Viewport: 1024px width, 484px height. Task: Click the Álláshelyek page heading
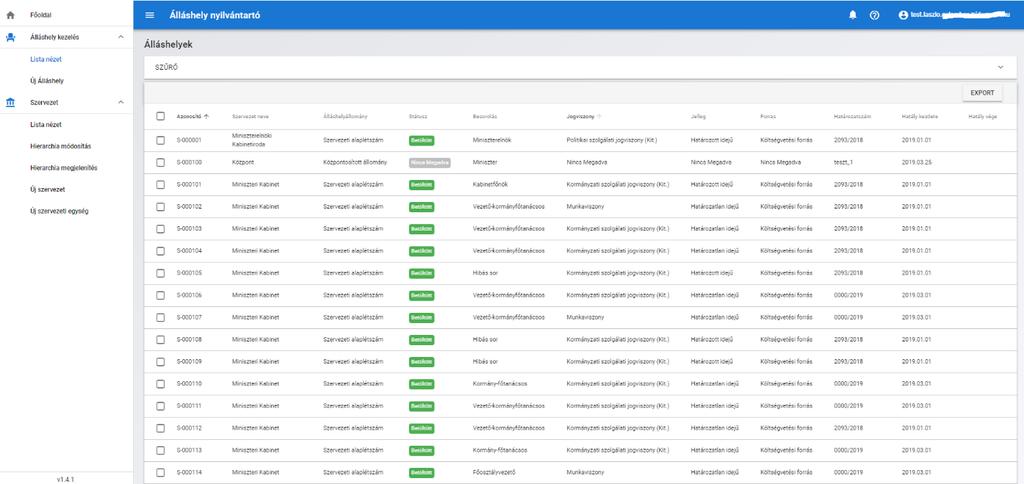(x=168, y=45)
